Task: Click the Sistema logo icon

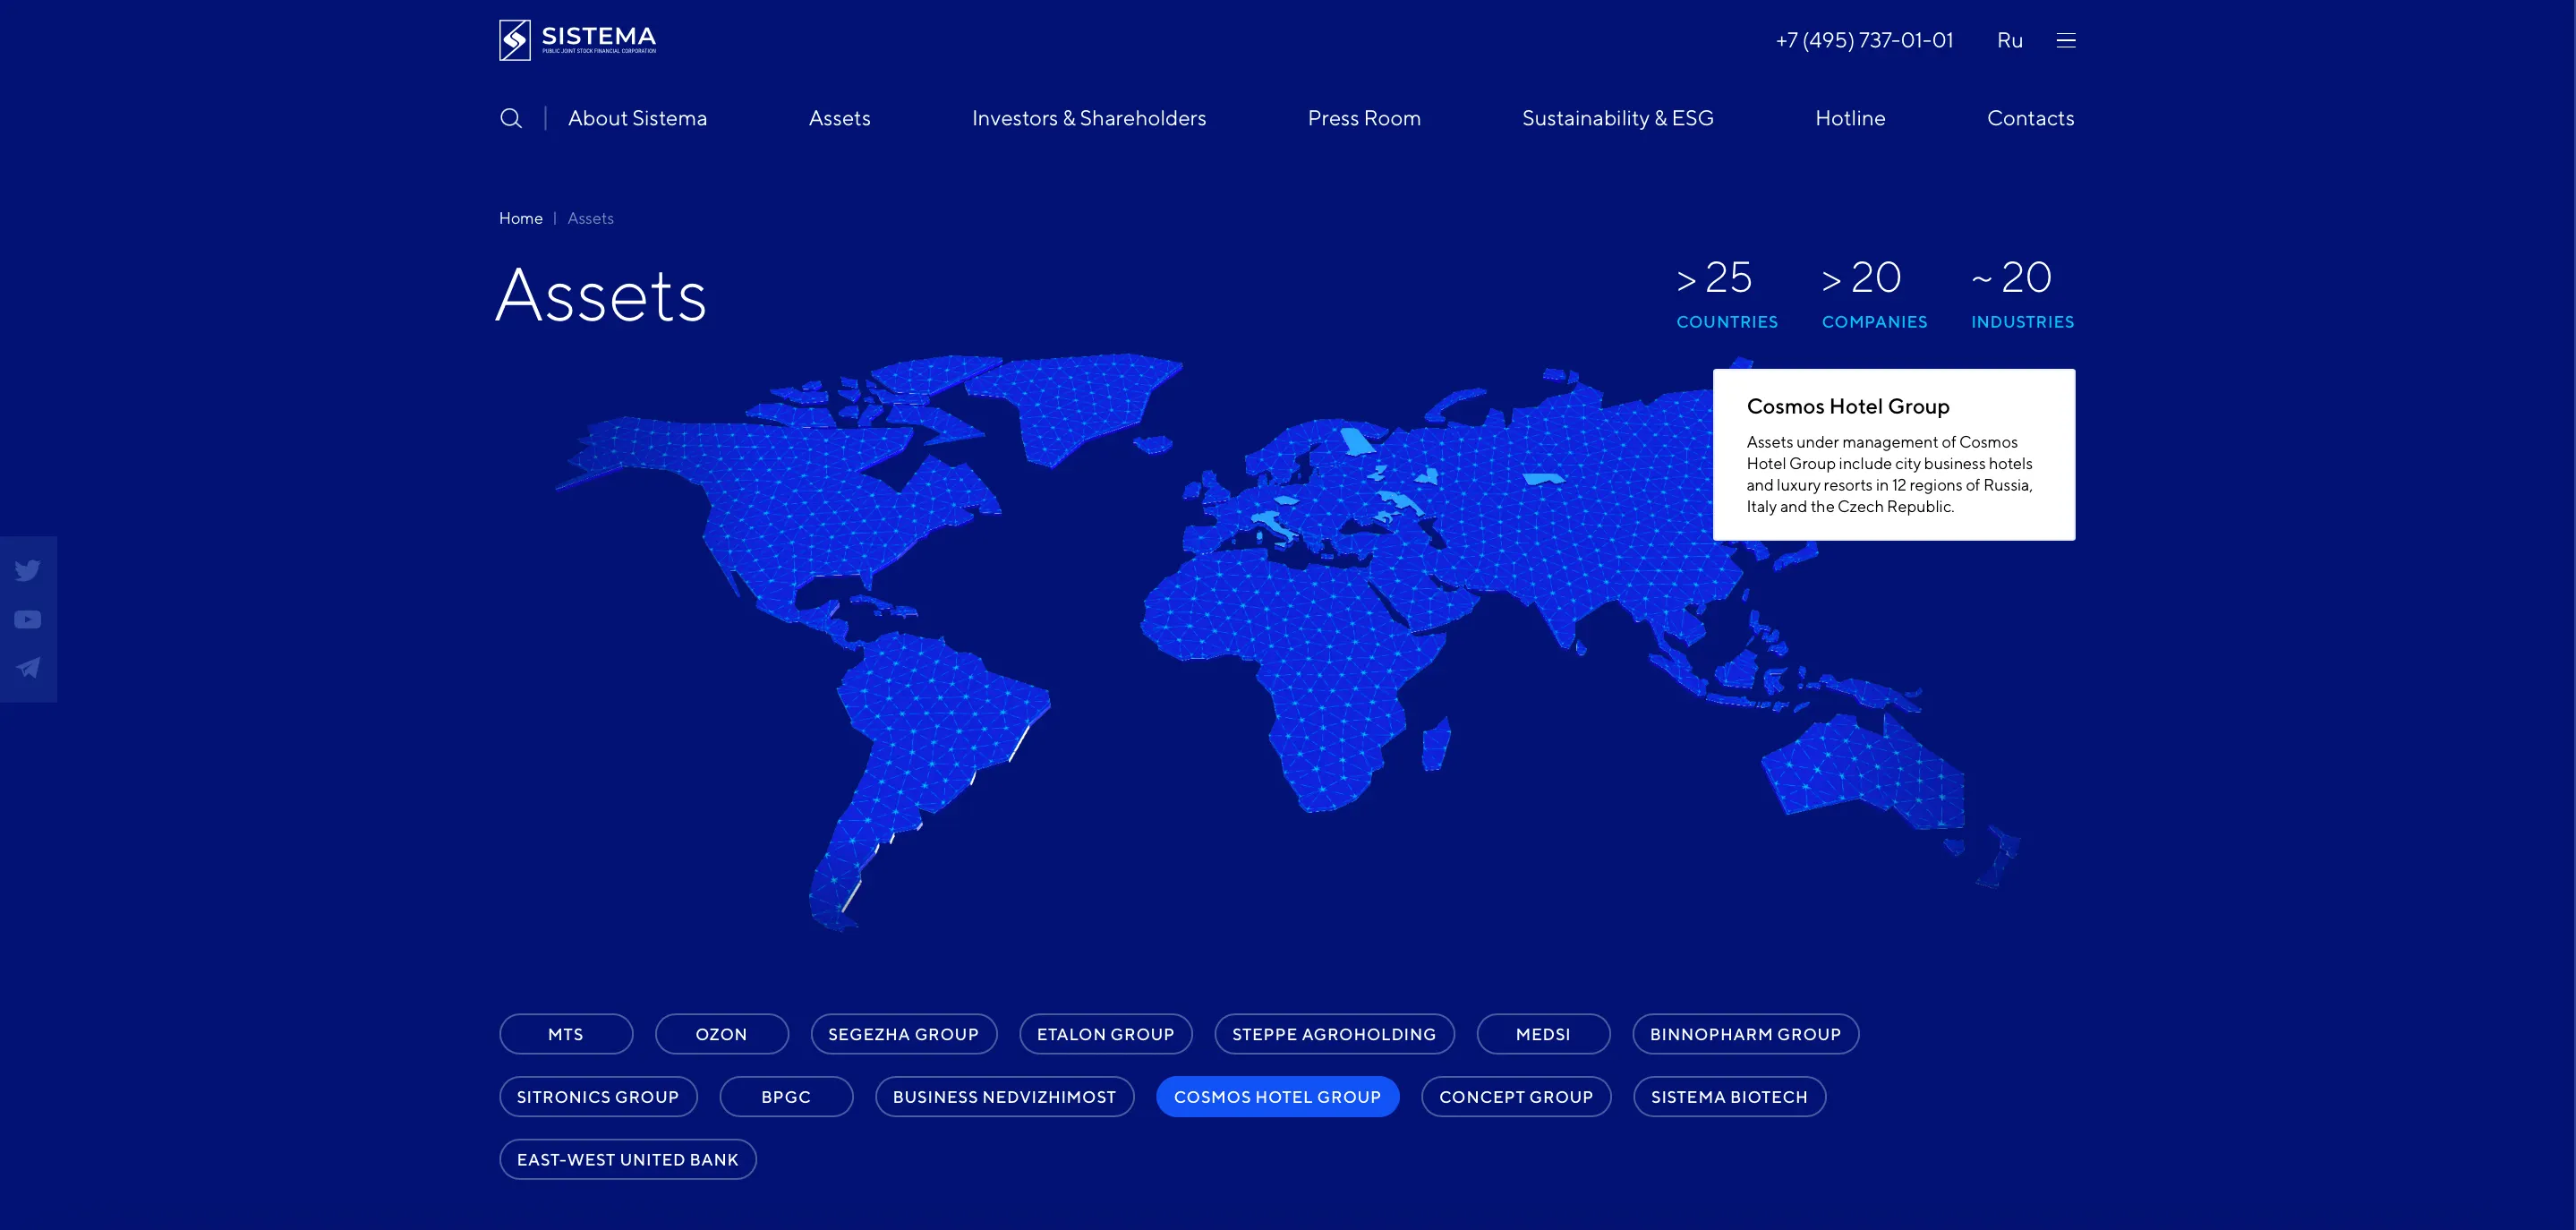Action: (x=515, y=40)
